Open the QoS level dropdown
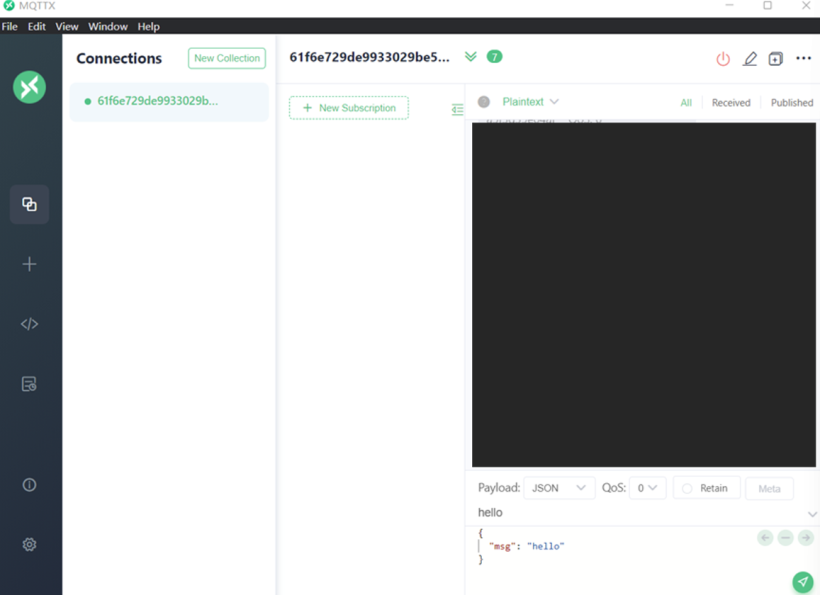This screenshot has width=820, height=595. [648, 488]
